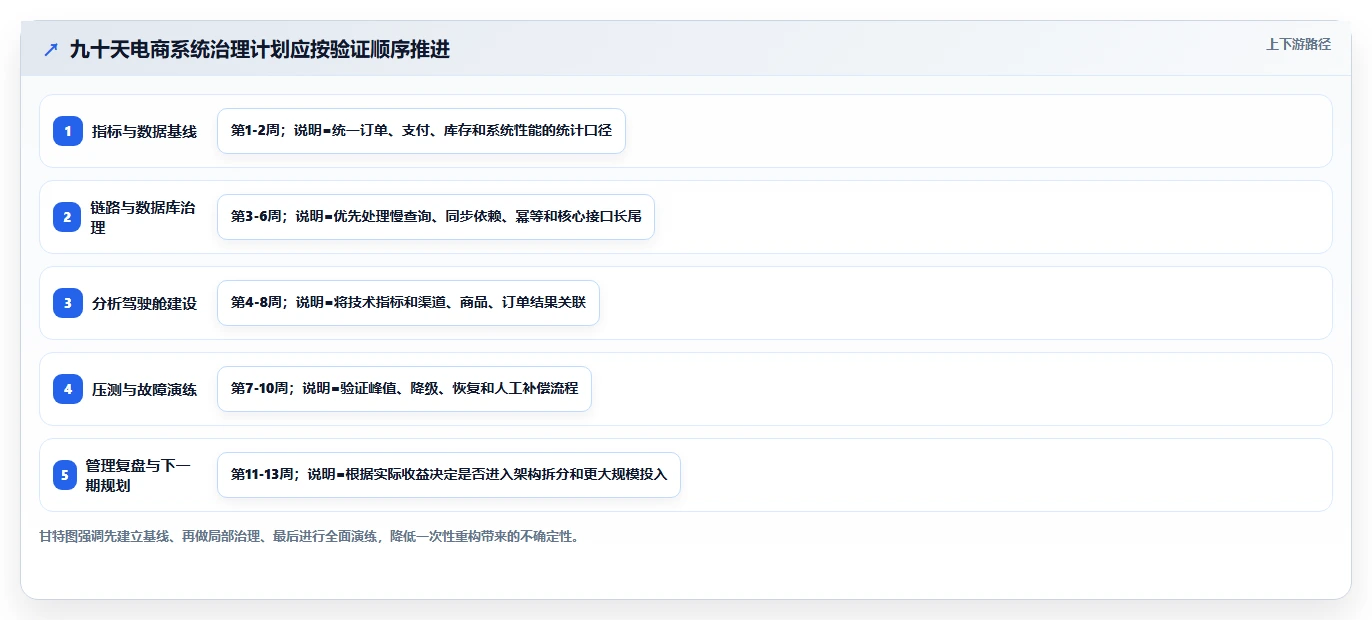Click the 链路与数据库治理 step label
This screenshot has height=620, width=1372.
[143, 217]
